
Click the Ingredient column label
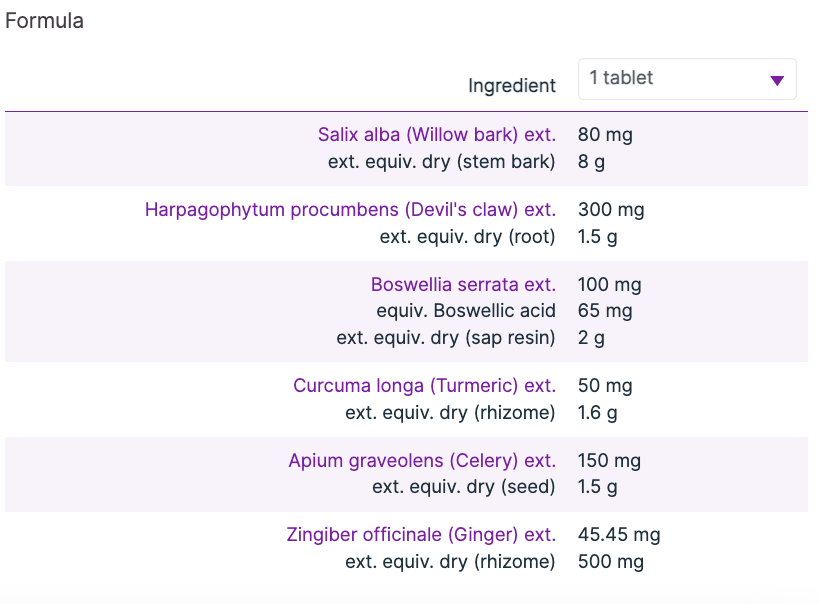click(x=512, y=86)
